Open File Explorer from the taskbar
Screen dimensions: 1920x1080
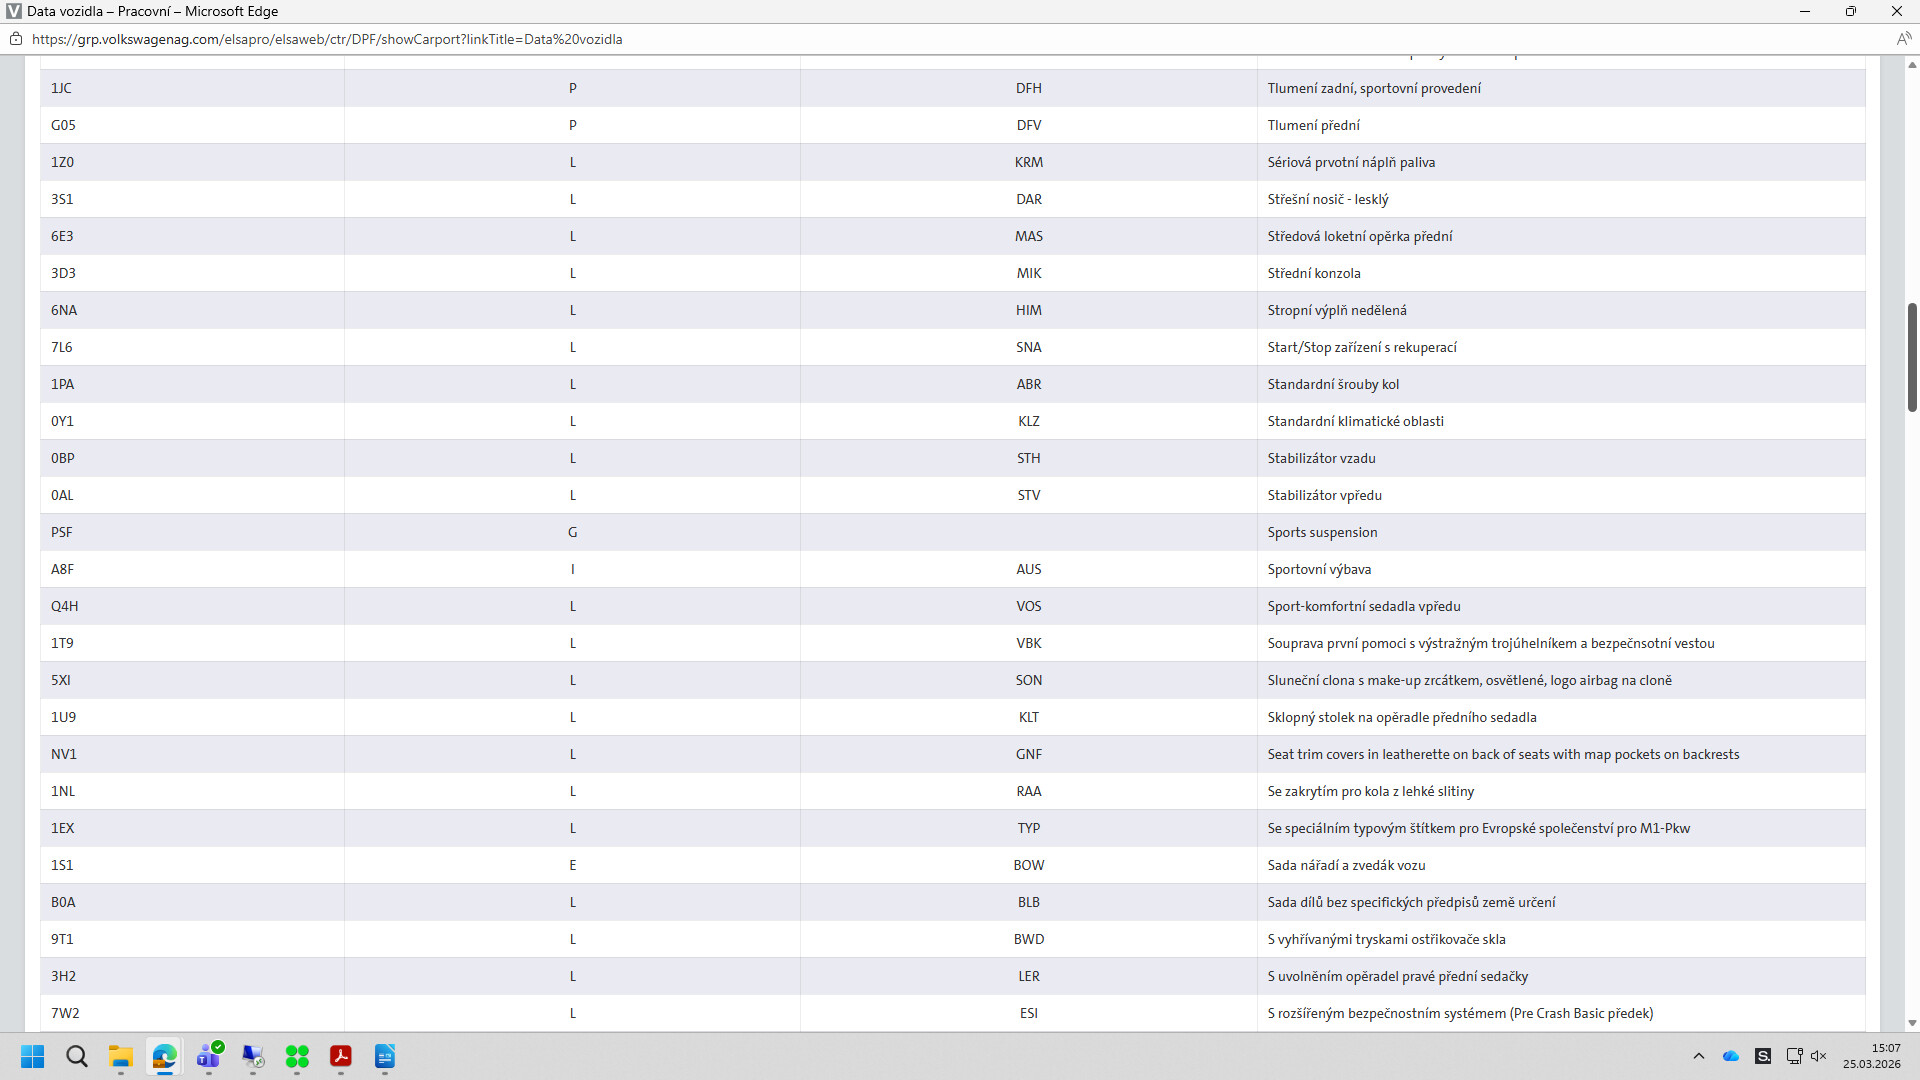tap(121, 1056)
